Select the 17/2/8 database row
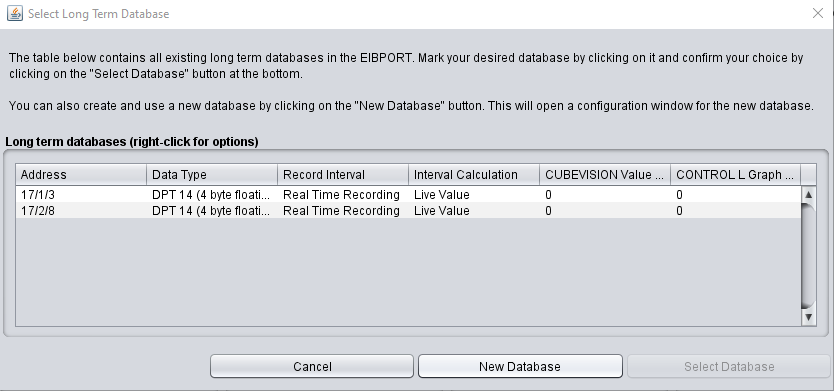Image resolution: width=834 pixels, height=391 pixels. point(408,211)
